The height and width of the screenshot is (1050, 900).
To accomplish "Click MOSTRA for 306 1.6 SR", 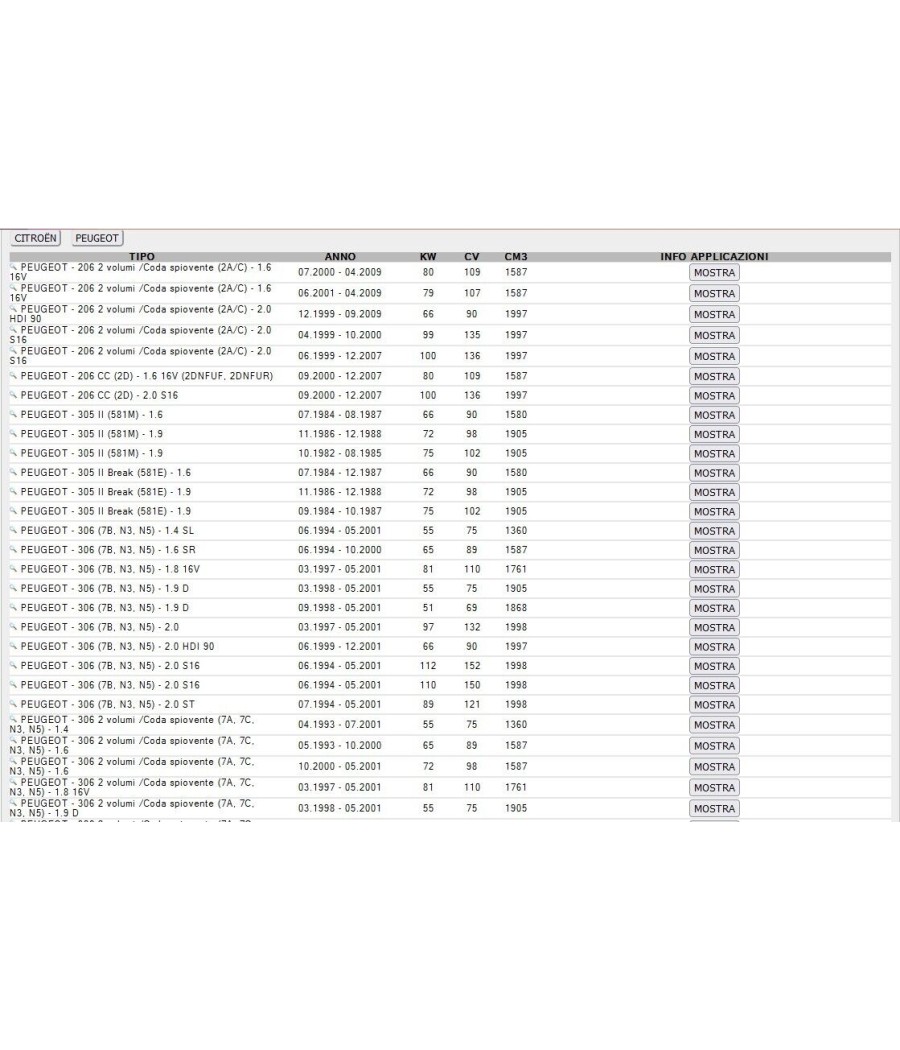I will pyautogui.click(x=714, y=550).
